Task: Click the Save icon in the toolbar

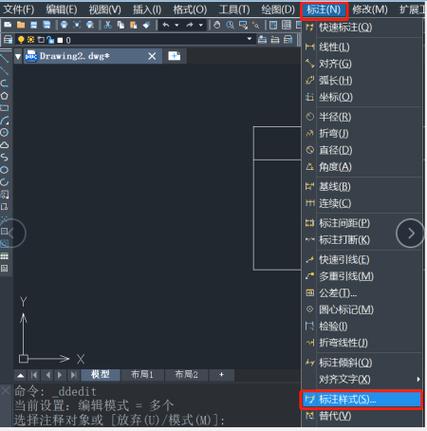Action: click(x=34, y=25)
